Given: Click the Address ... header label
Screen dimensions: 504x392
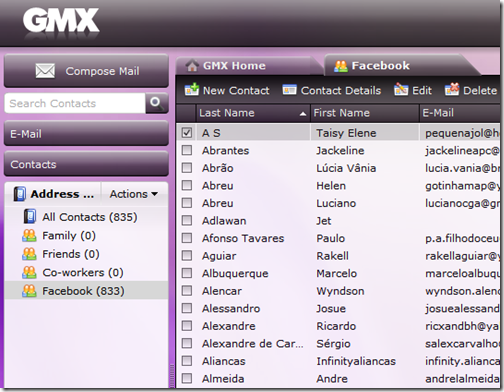Looking at the screenshot, I should coord(62,194).
